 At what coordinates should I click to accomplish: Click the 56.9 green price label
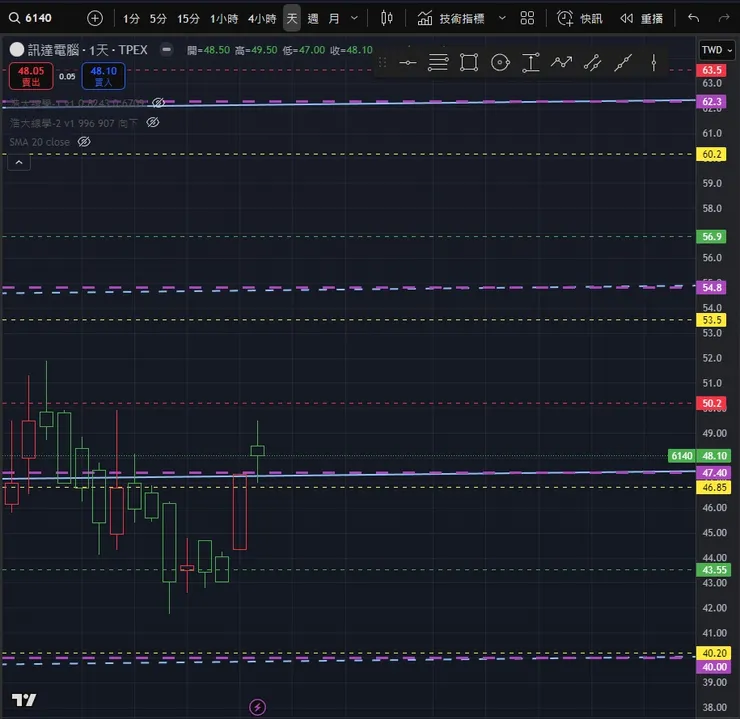[x=712, y=236]
